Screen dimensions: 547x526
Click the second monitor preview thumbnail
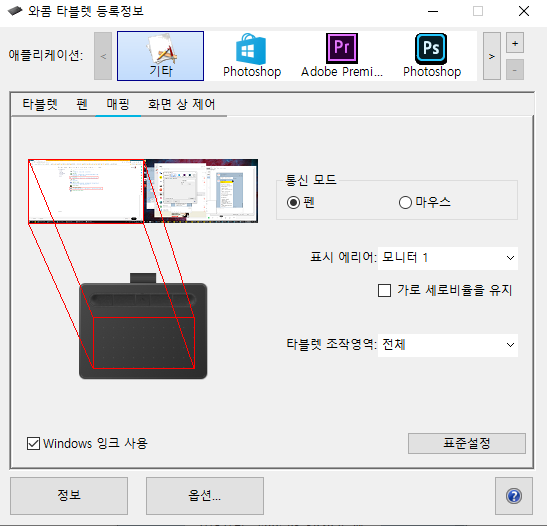[x=201, y=191]
